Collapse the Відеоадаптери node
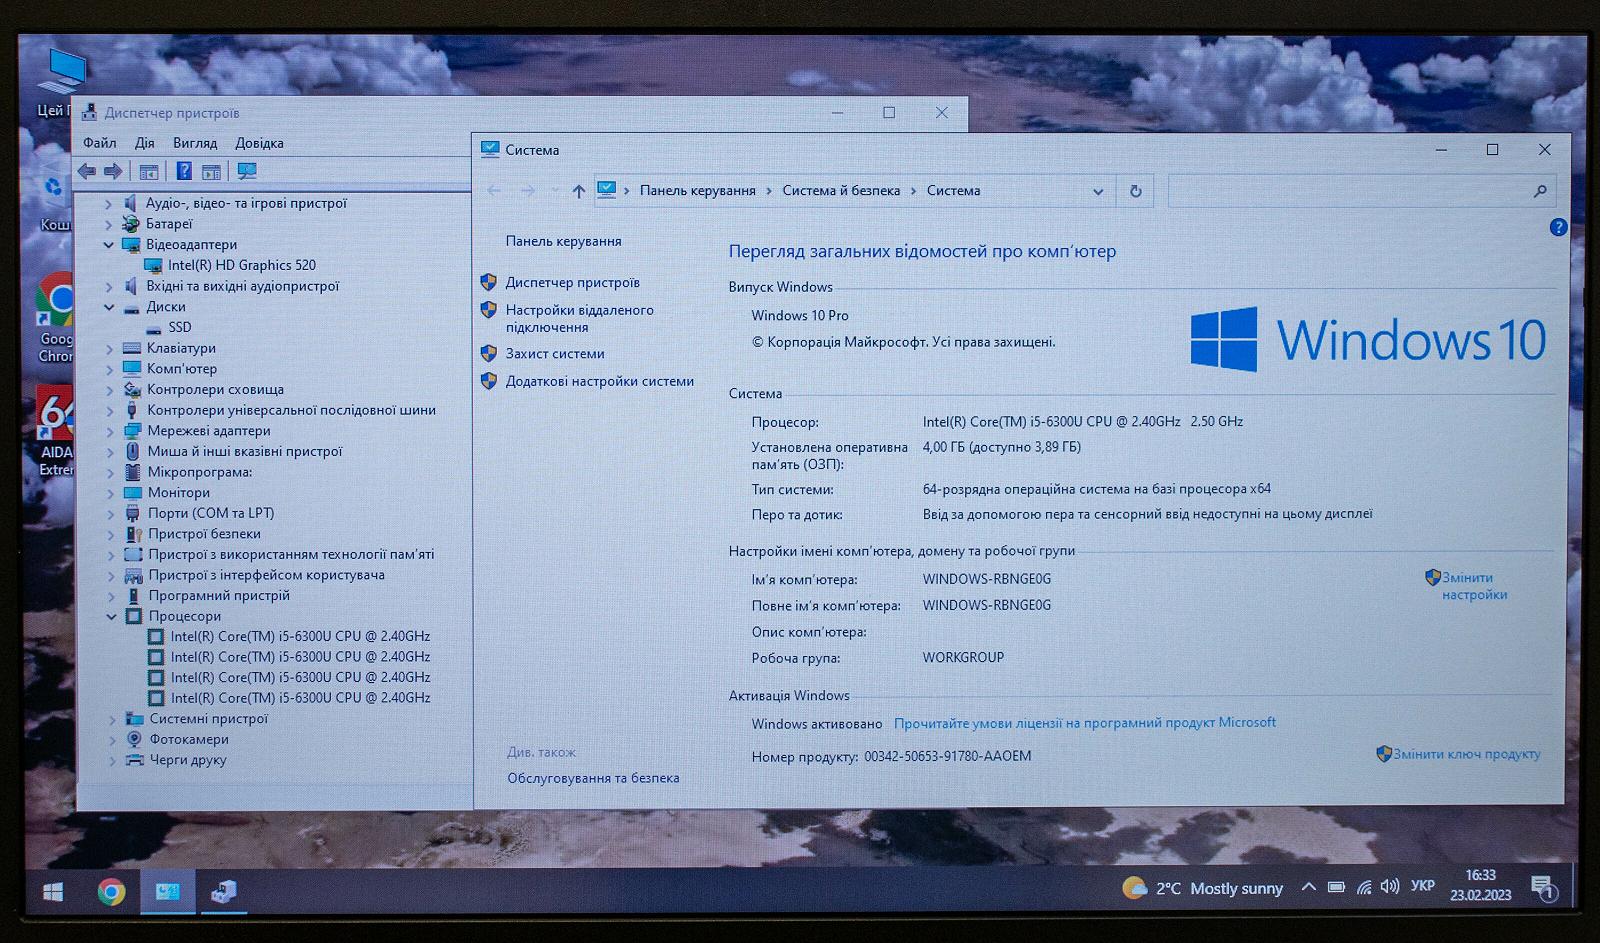The width and height of the screenshot is (1600, 943). point(109,245)
